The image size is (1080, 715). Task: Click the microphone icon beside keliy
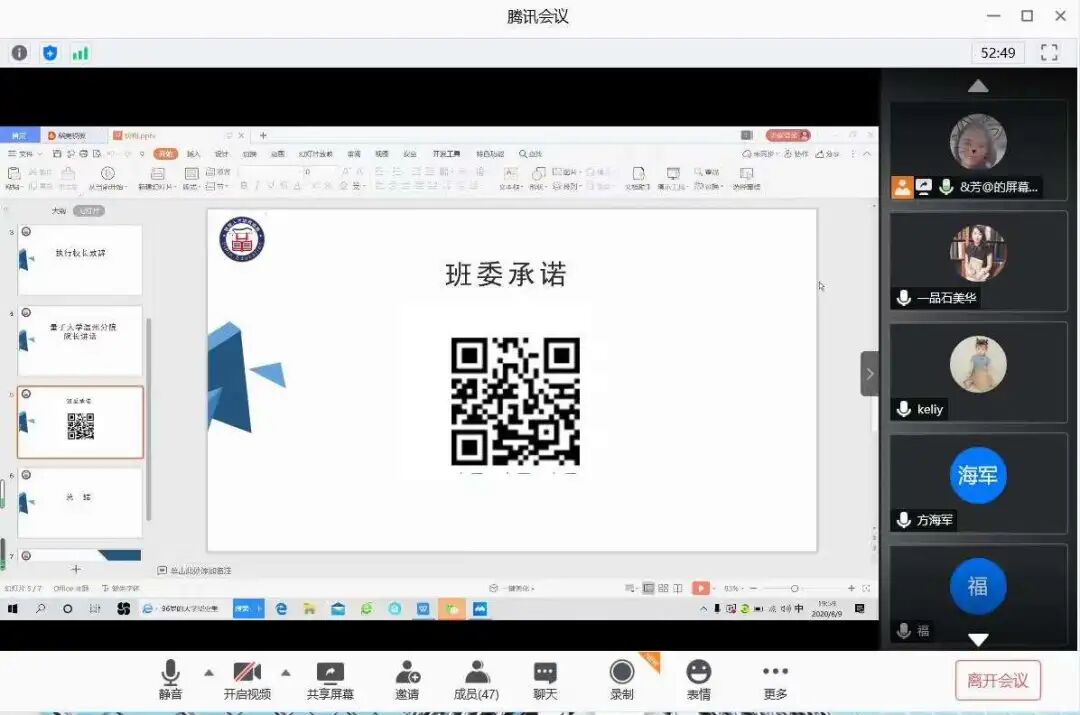pos(904,409)
